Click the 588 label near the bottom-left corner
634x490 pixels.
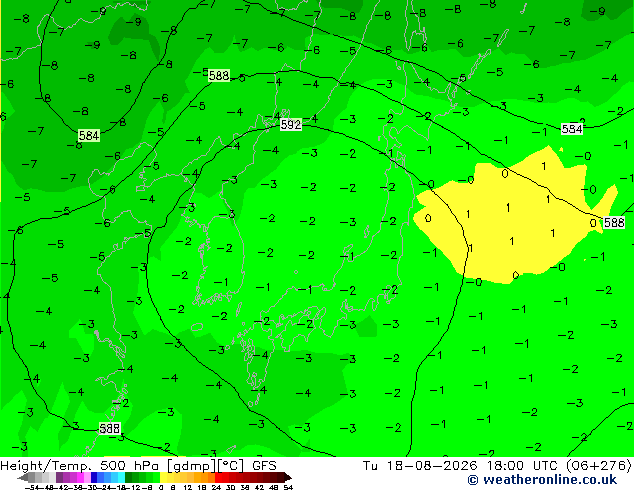[110, 429]
